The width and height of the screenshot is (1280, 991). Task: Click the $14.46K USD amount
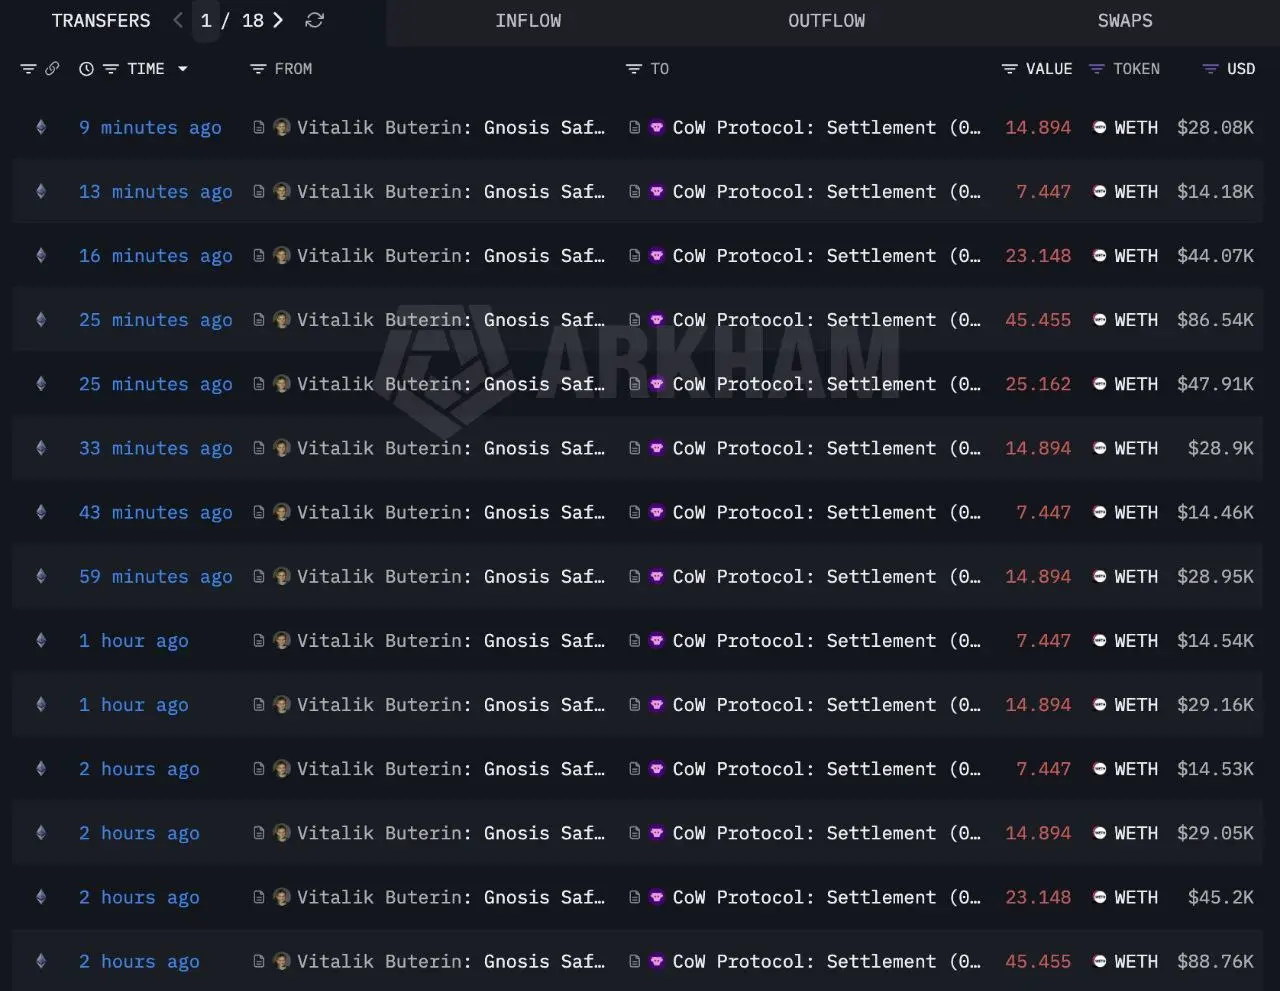click(x=1215, y=512)
